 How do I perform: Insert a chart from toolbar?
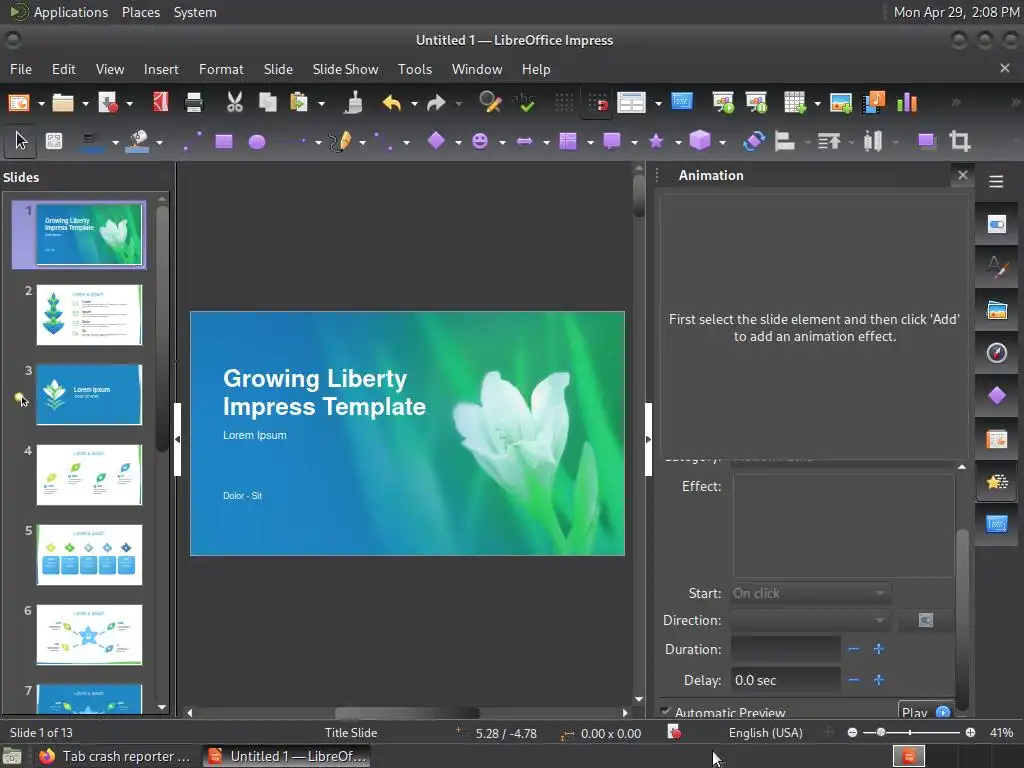pos(907,103)
